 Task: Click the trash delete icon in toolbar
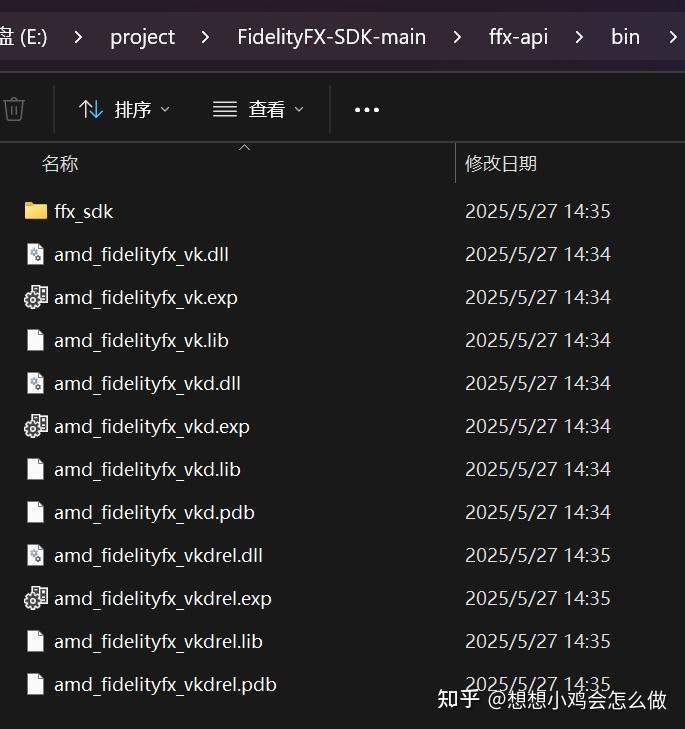coord(14,109)
